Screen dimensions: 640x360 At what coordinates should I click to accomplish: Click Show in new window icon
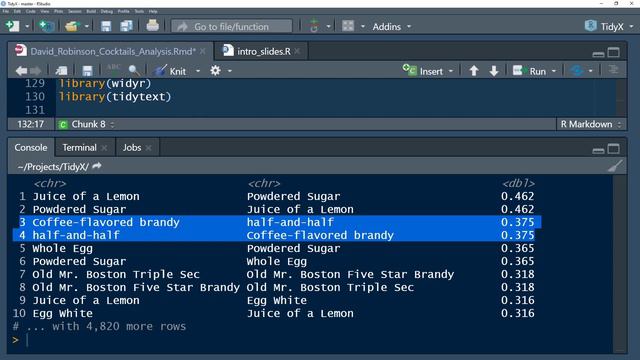[x=62, y=71]
